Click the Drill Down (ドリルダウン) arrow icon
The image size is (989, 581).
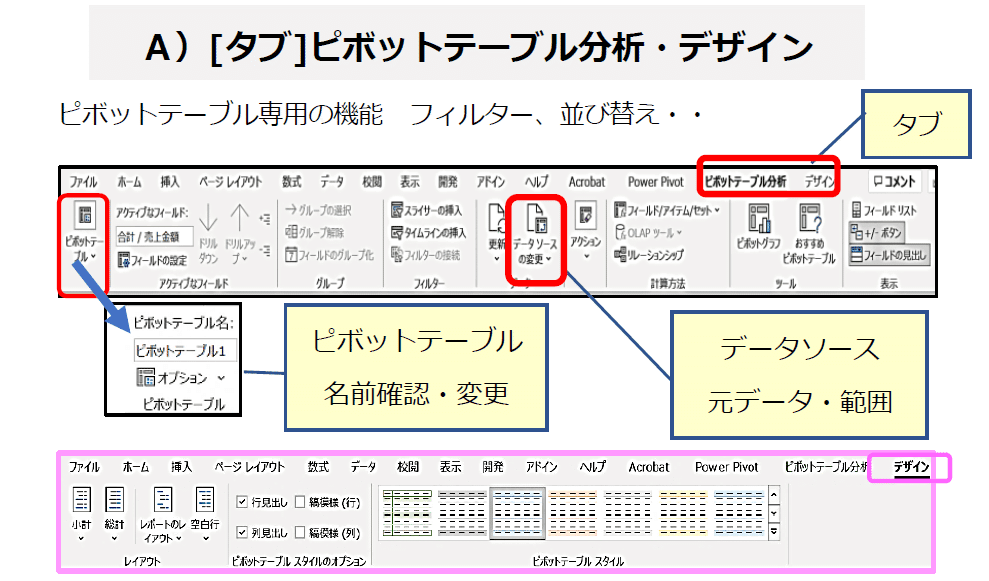click(208, 218)
